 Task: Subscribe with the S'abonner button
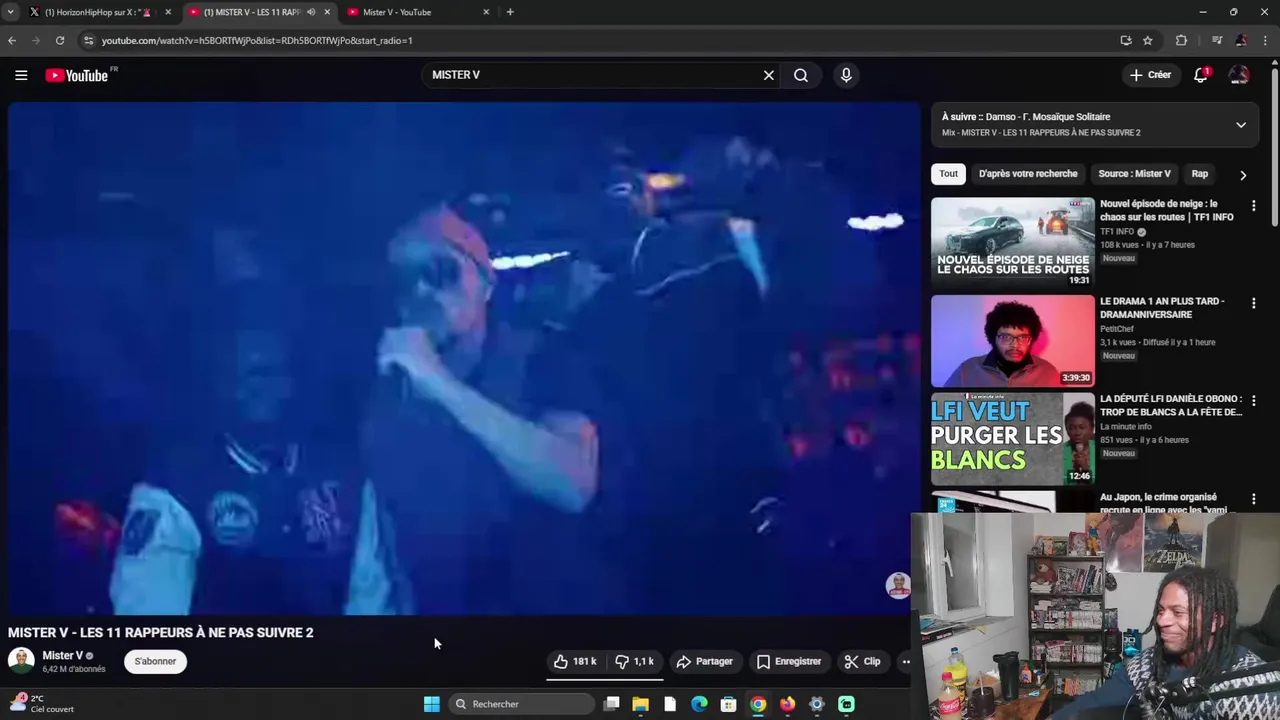click(155, 661)
